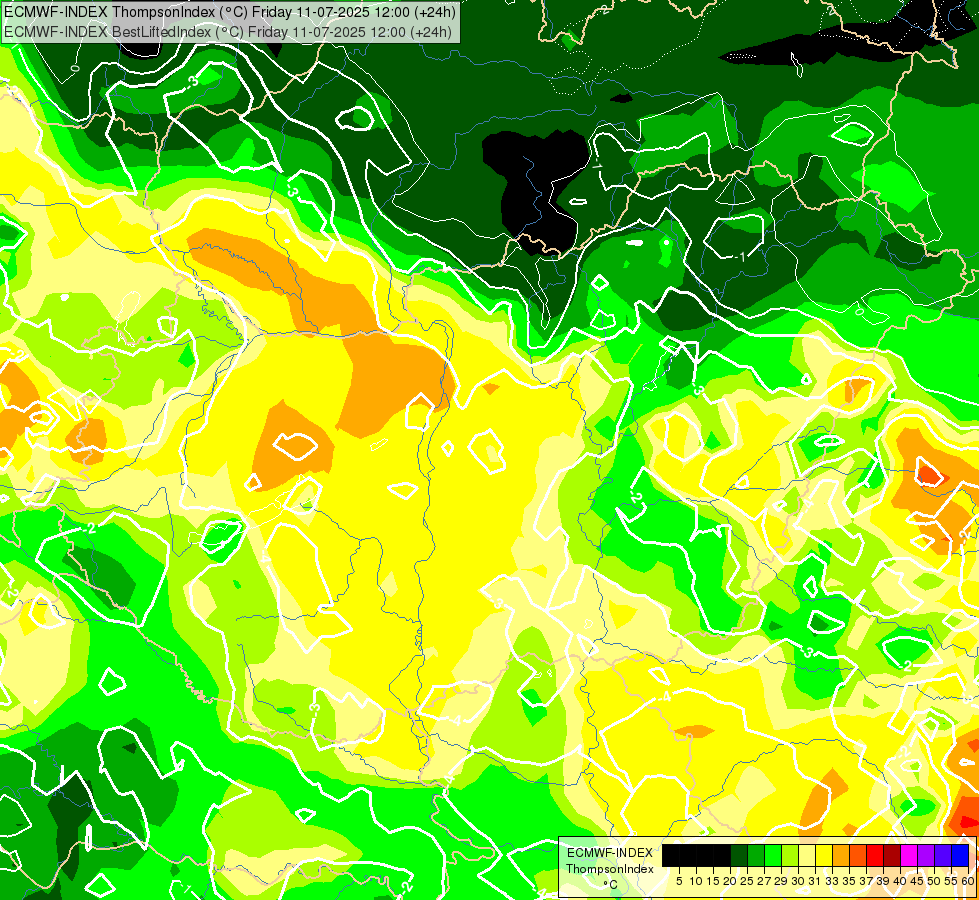Pick the purple 45–50 legend swatch
Image resolution: width=979 pixels, height=900 pixels.
coord(926,856)
